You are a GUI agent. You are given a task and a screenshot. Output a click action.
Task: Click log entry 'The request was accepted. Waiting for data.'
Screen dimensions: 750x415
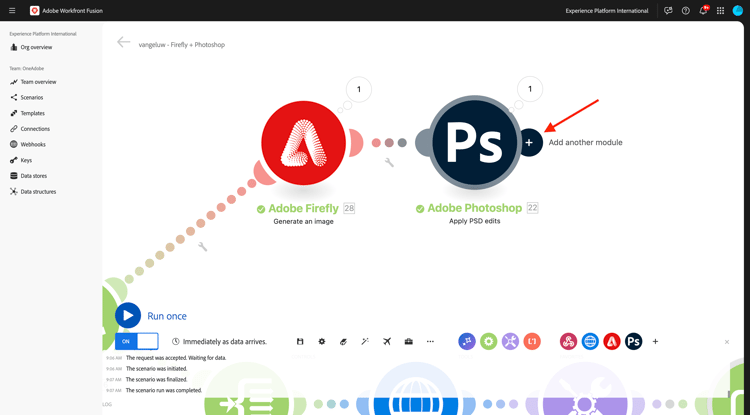click(176, 358)
